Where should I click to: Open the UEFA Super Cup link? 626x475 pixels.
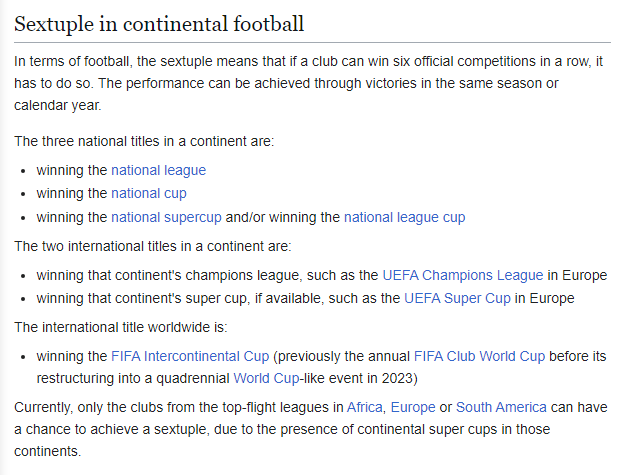click(457, 299)
